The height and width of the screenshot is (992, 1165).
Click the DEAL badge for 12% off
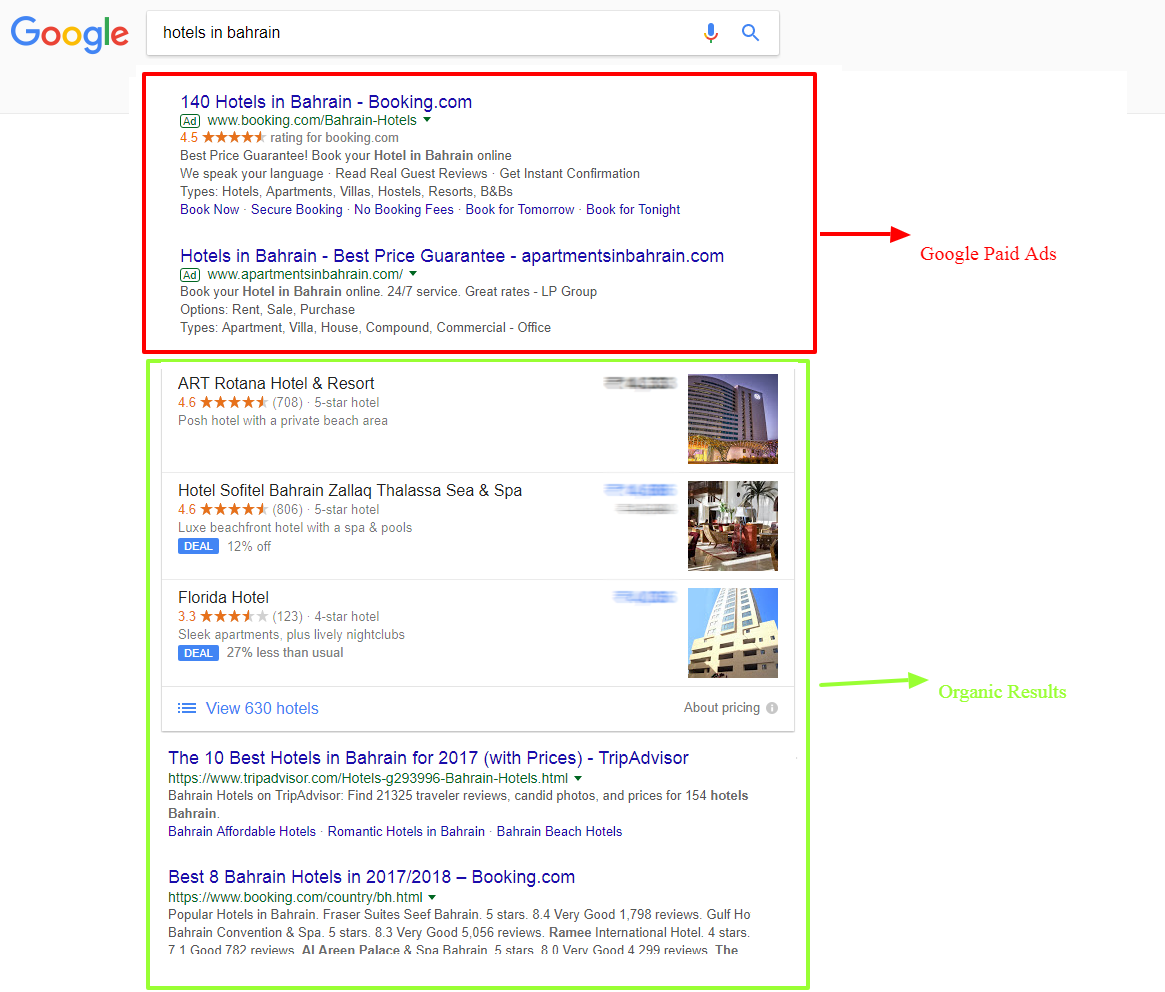tap(198, 546)
